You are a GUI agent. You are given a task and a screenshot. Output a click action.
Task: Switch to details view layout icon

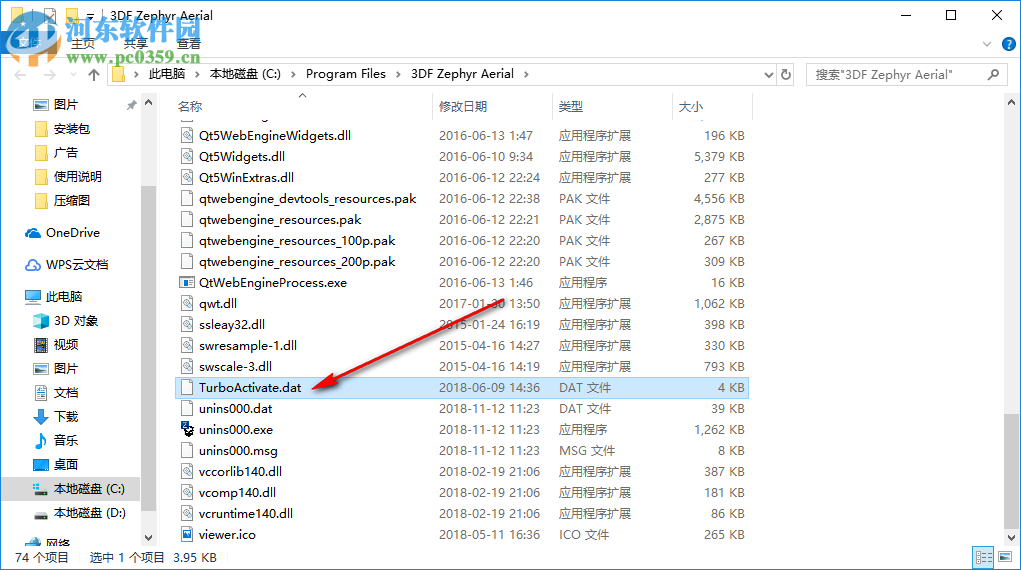point(983,557)
